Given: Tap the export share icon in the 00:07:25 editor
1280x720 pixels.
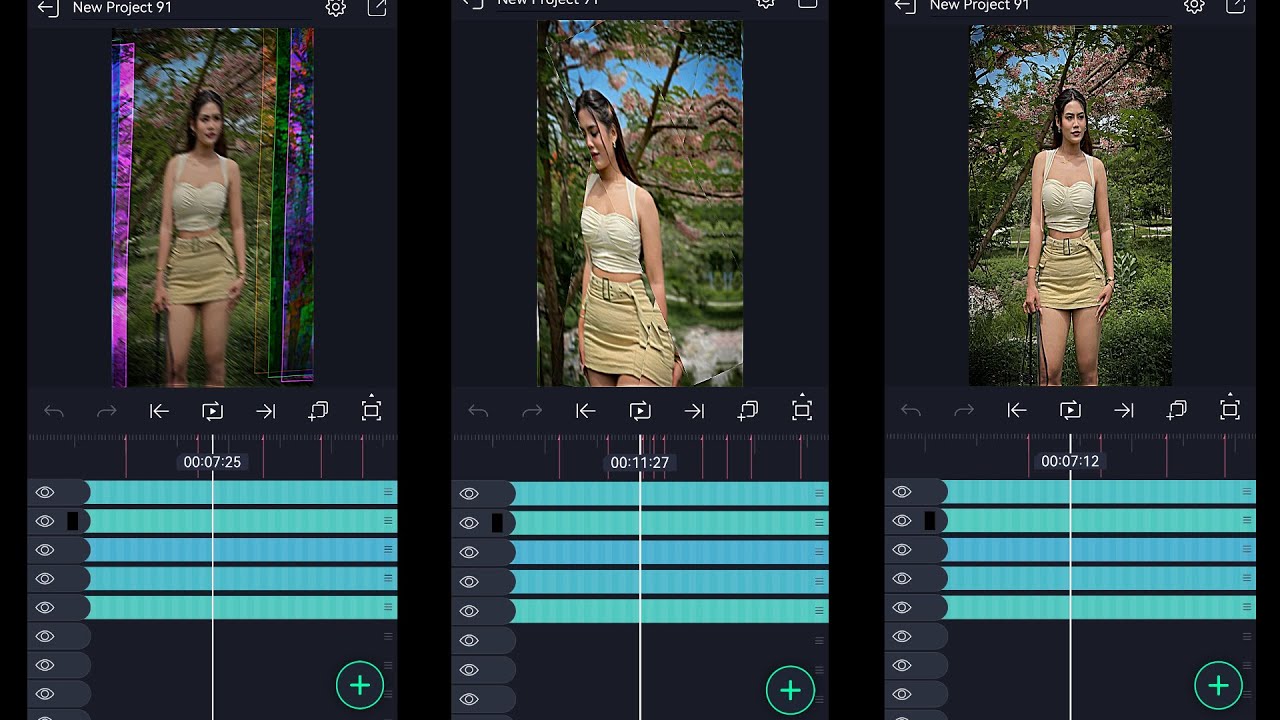Looking at the screenshot, I should pos(377,8).
